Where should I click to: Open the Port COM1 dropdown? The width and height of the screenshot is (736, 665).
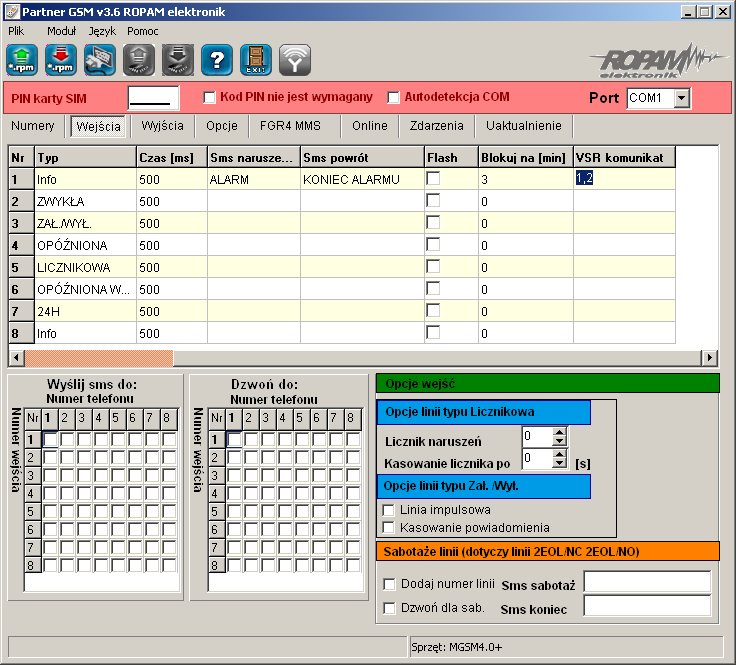(x=682, y=99)
